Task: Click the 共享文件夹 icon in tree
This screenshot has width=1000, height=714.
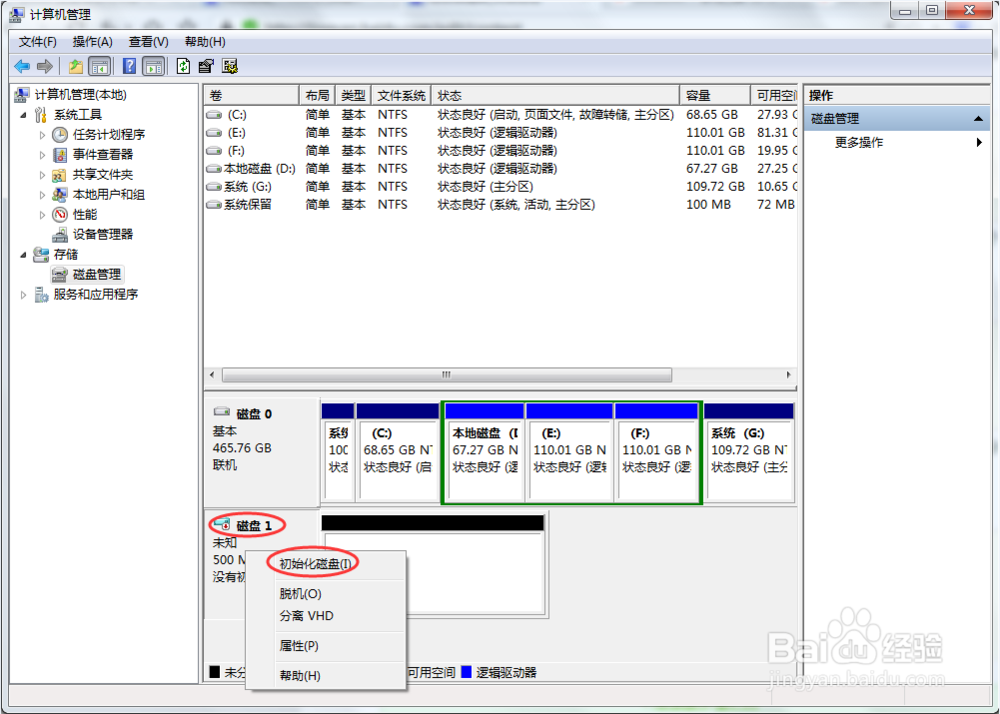Action: (60, 175)
